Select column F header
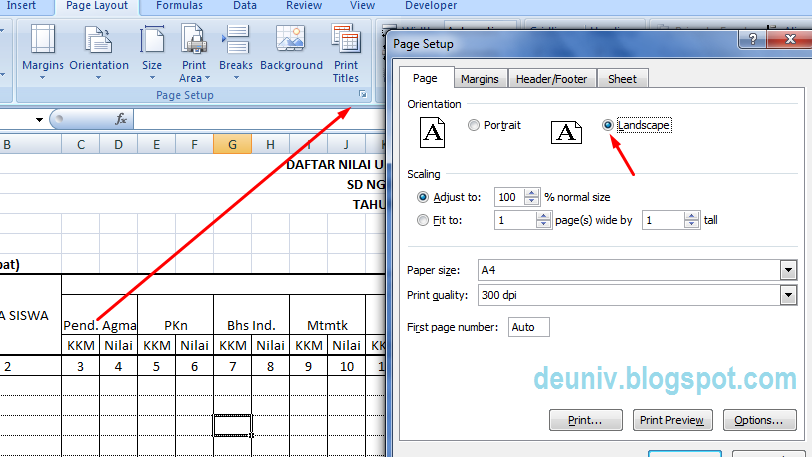The height and width of the screenshot is (457, 812). point(194,145)
